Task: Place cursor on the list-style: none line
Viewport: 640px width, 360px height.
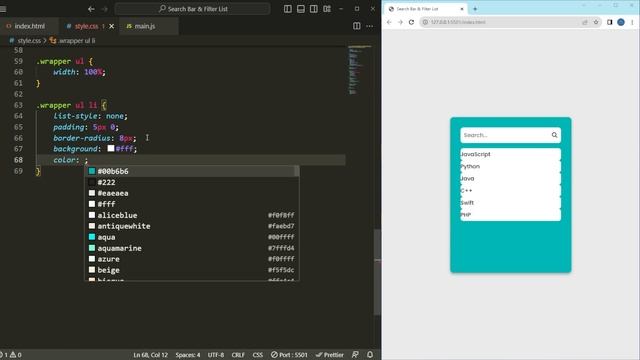Action: pos(90,116)
